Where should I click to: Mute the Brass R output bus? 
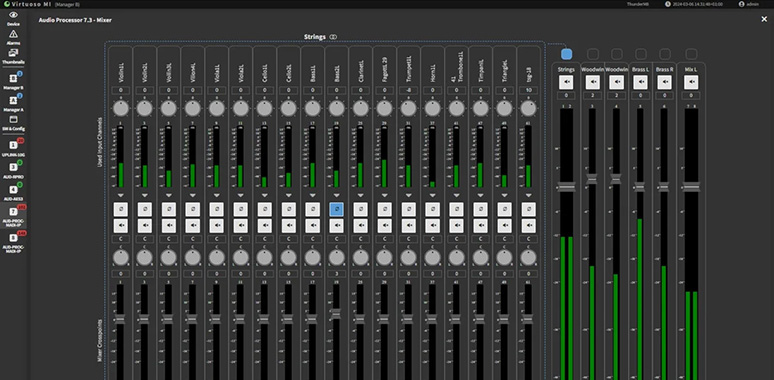pyautogui.click(x=664, y=82)
